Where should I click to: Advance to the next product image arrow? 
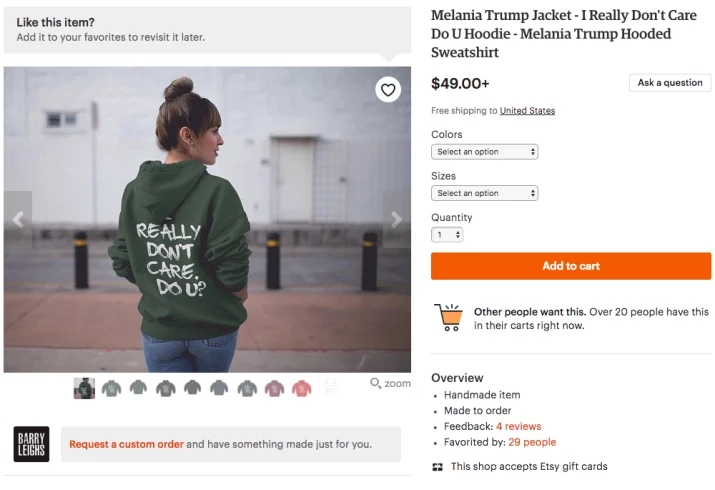point(397,219)
